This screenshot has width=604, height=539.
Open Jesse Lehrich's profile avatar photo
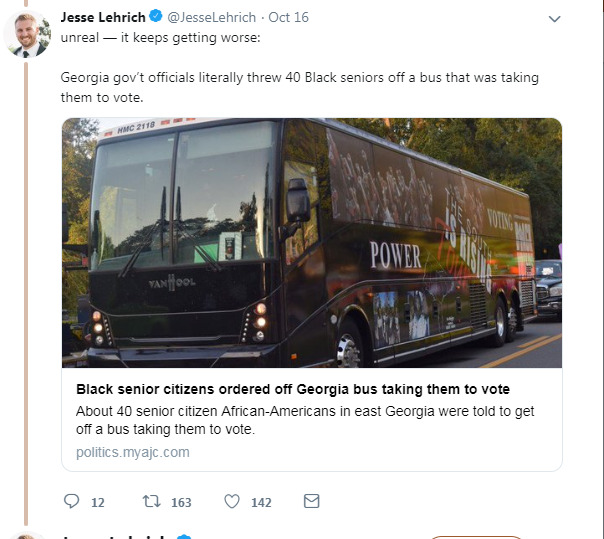point(27,34)
